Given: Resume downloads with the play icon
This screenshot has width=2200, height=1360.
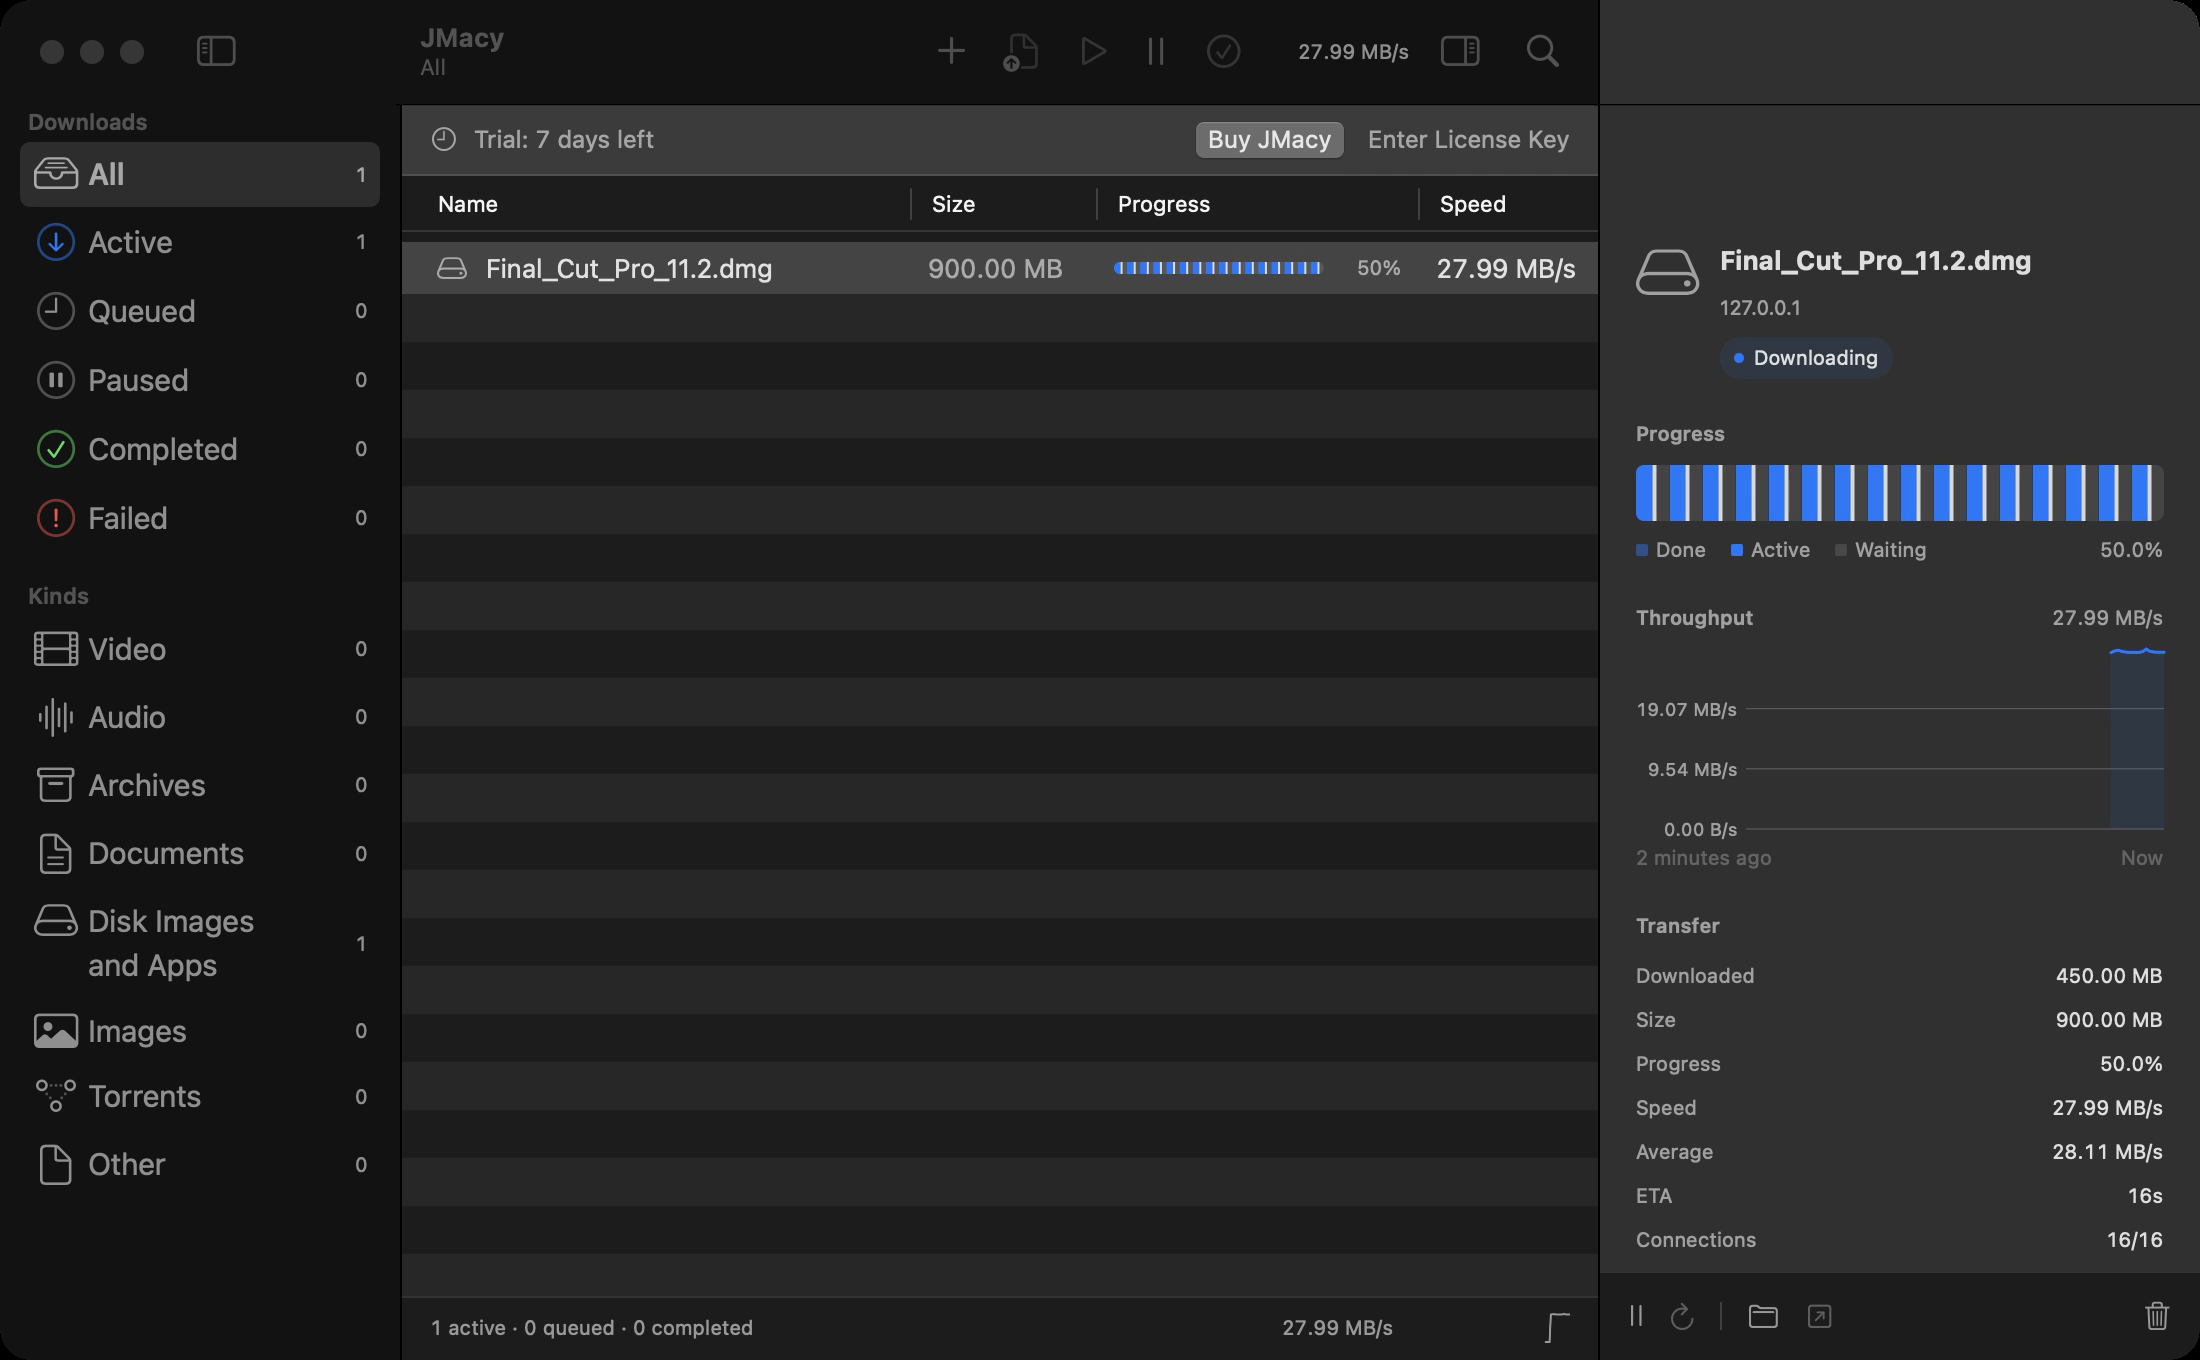Looking at the screenshot, I should [x=1093, y=51].
